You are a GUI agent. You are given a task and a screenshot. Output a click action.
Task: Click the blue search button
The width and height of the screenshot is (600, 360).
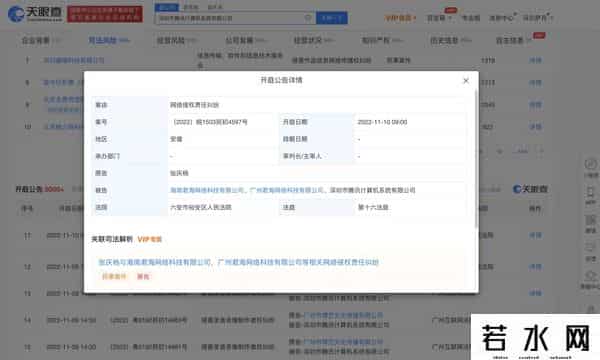click(332, 18)
